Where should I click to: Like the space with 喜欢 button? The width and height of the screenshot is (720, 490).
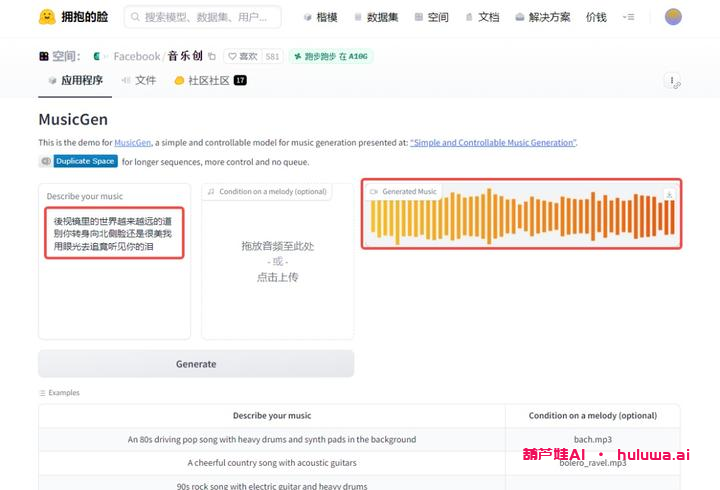coord(241,57)
